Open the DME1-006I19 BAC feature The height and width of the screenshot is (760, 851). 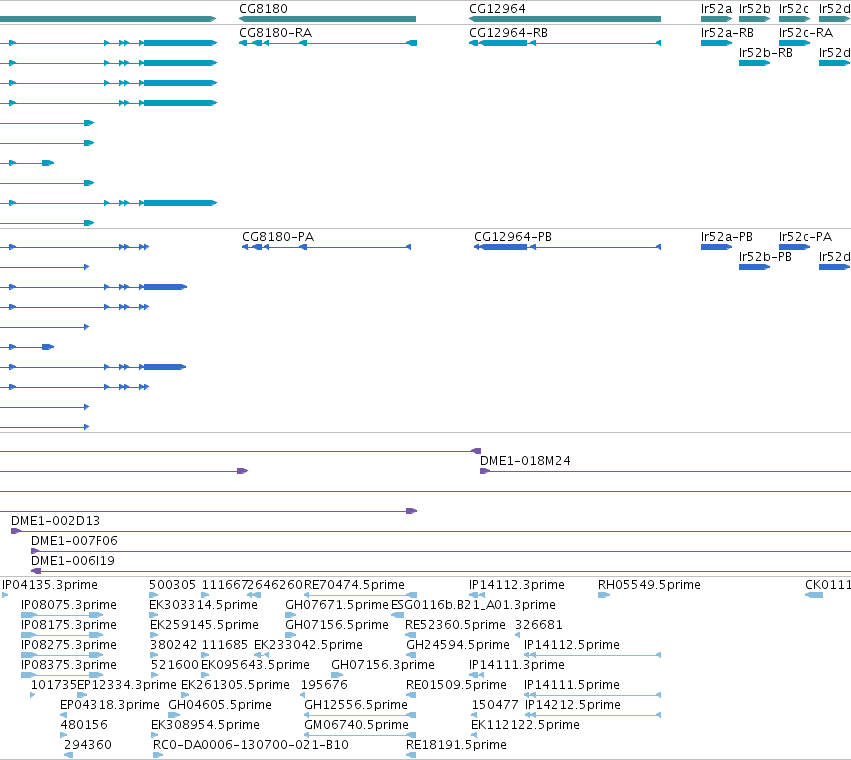coord(73,561)
